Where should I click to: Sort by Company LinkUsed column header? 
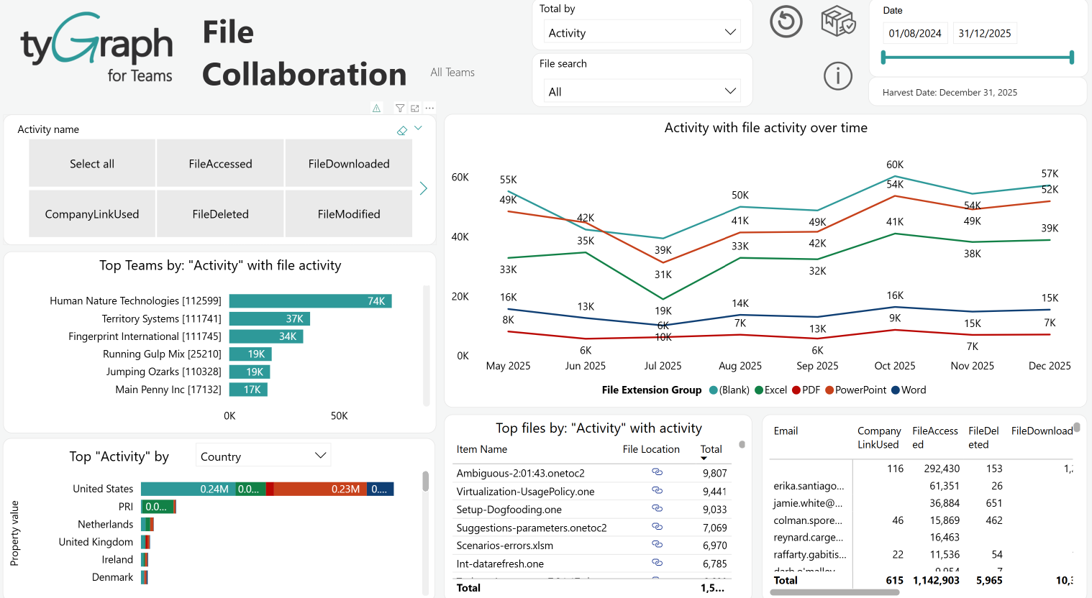pos(878,438)
